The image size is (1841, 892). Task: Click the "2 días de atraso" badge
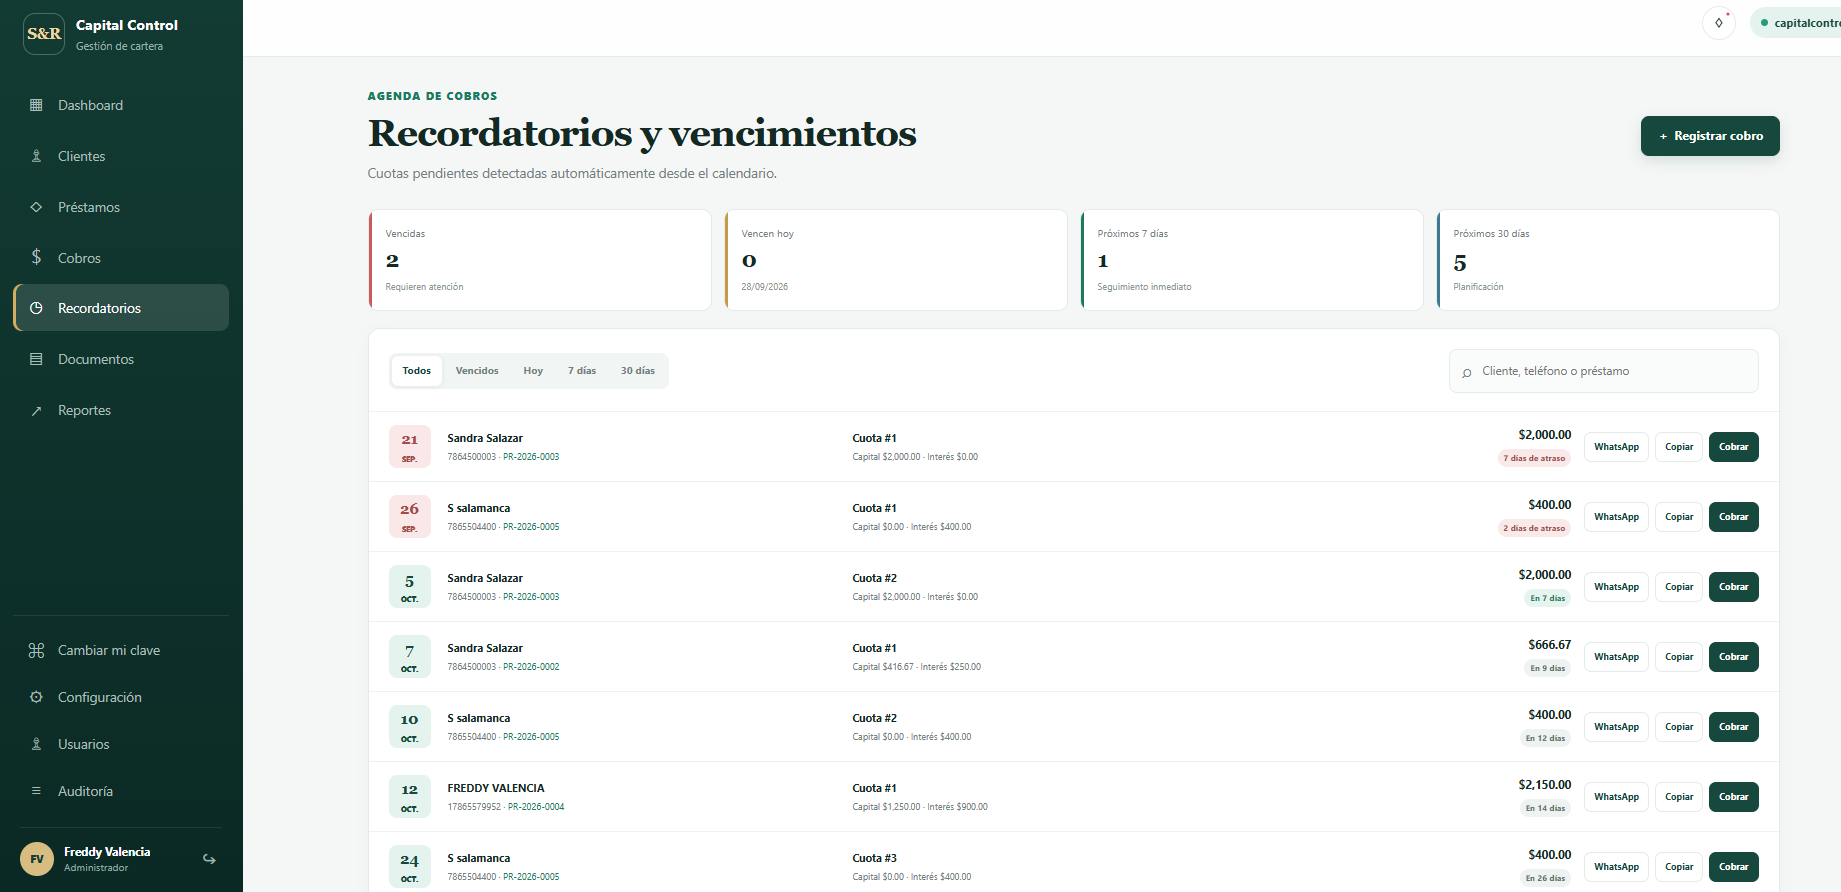coord(1534,528)
